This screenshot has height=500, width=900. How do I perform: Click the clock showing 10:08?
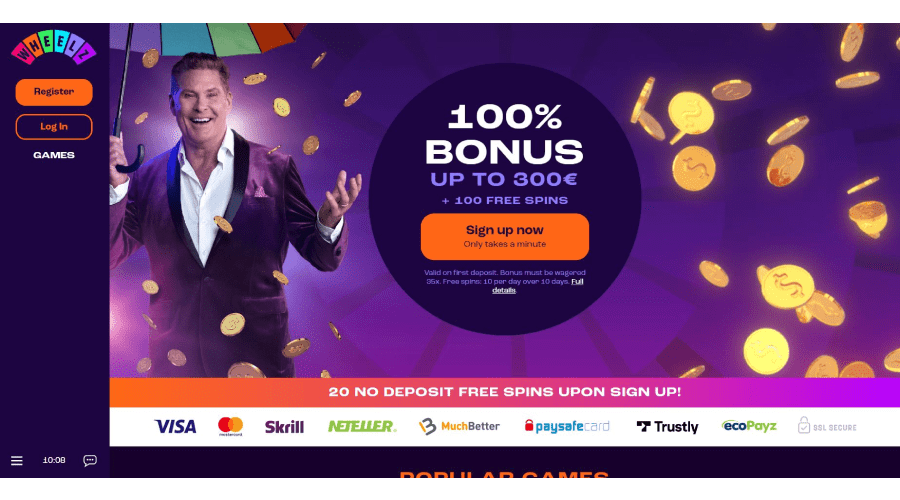pos(54,460)
